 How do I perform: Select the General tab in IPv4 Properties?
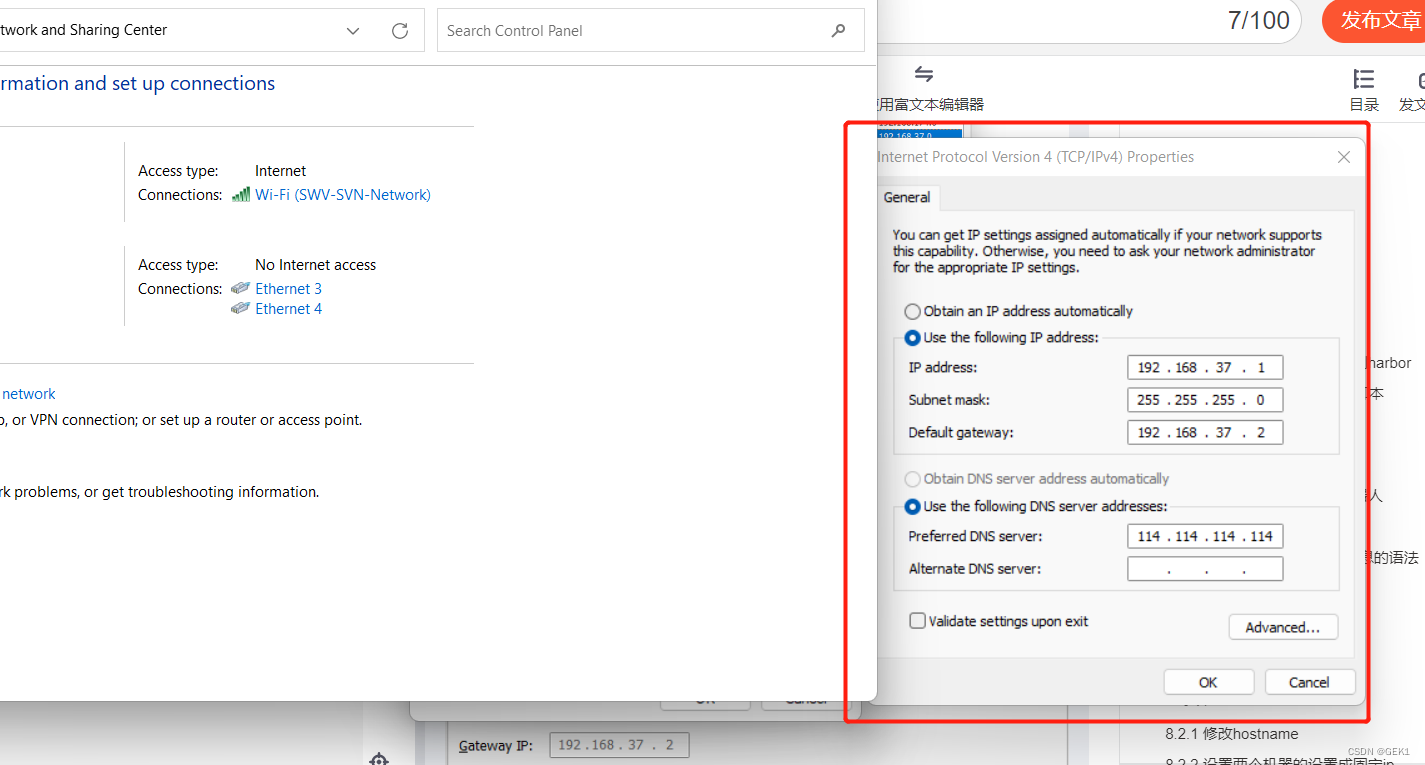pos(907,197)
